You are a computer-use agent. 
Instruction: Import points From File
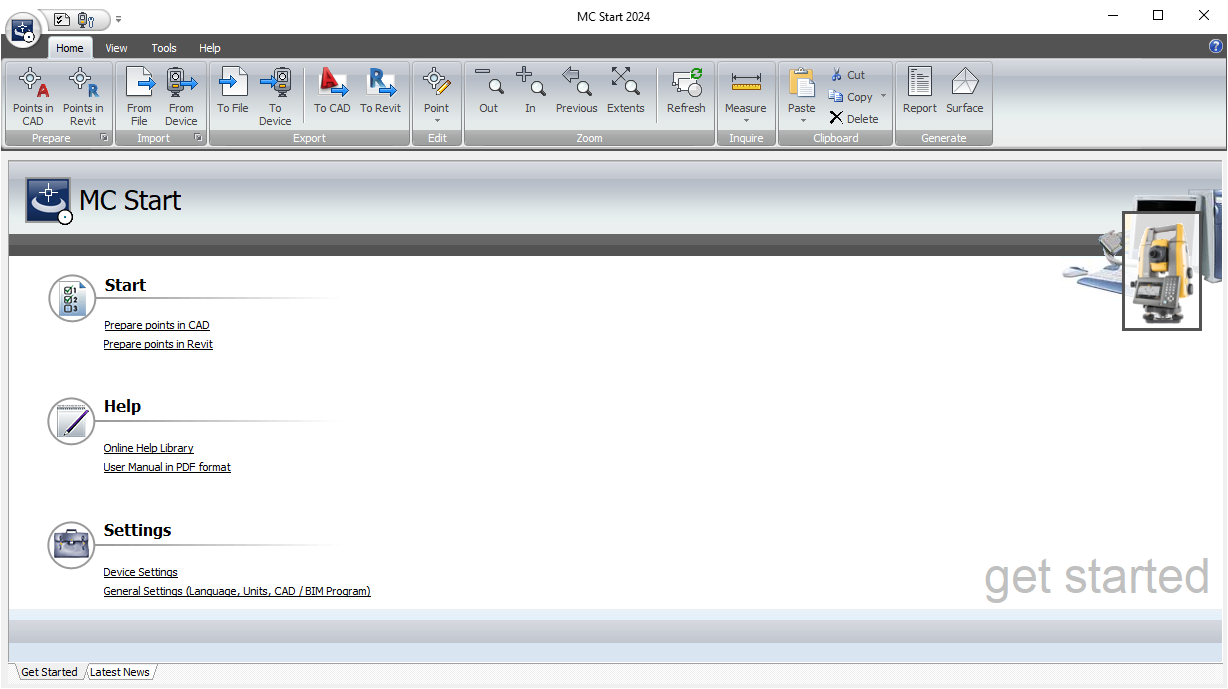[140, 97]
